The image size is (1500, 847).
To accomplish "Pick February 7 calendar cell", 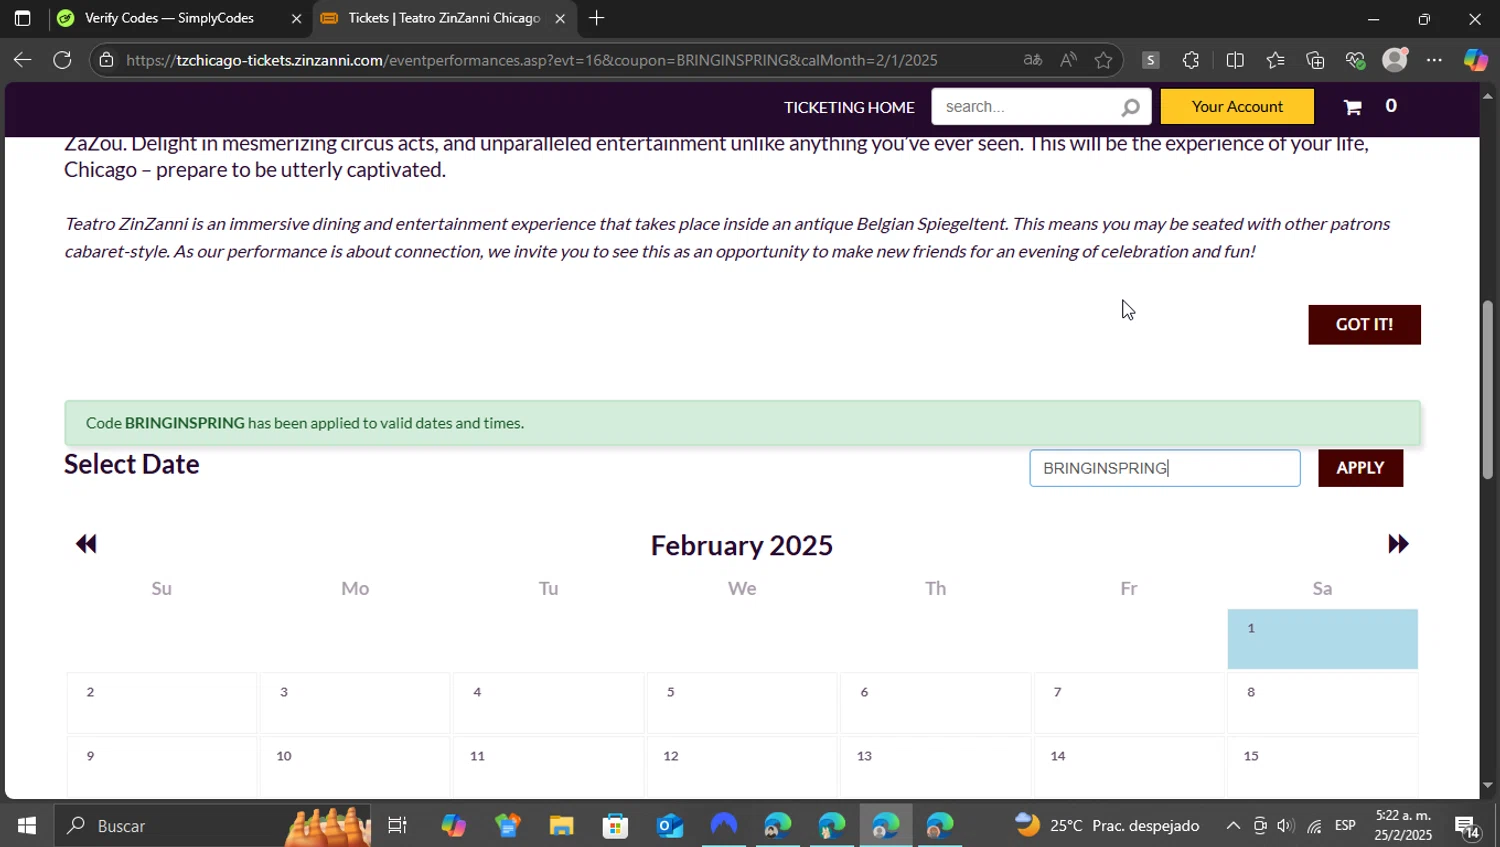I will [x=1128, y=703].
